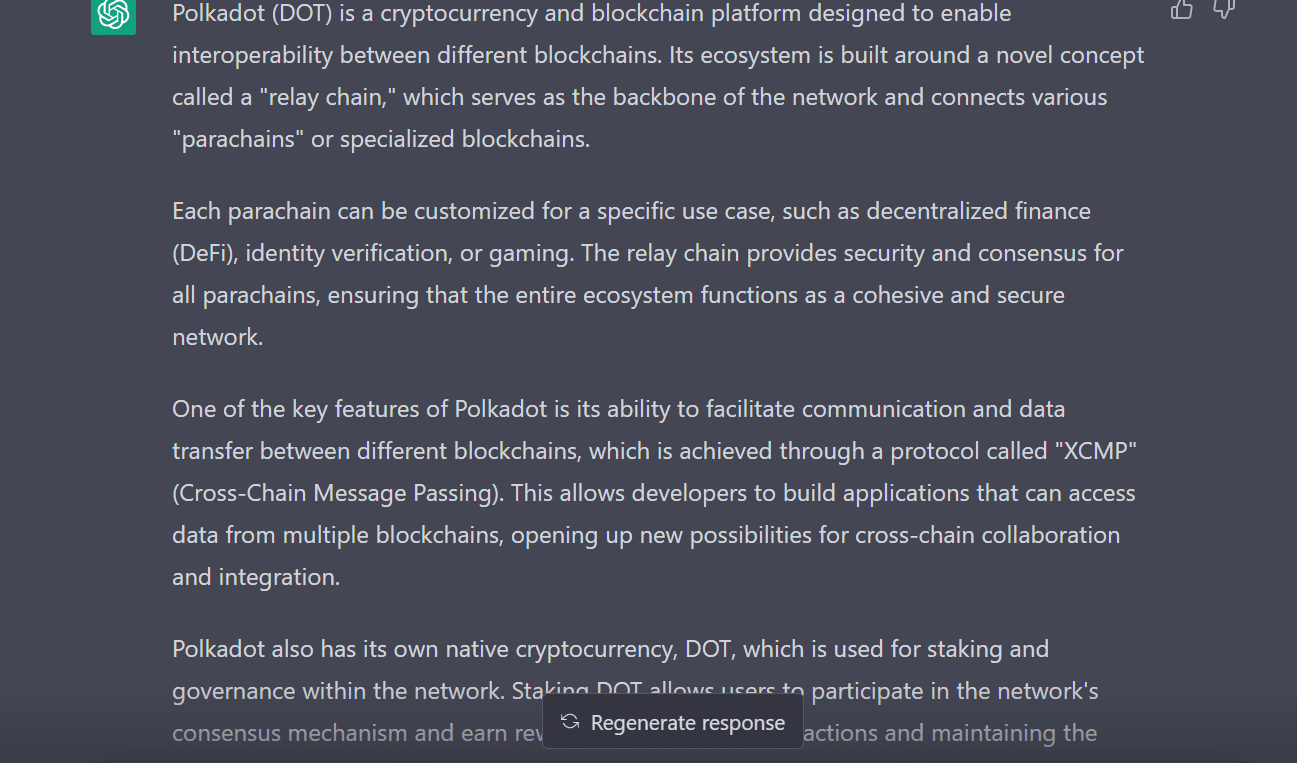Click the "(DeFi)," abbreviation text

tap(205, 253)
